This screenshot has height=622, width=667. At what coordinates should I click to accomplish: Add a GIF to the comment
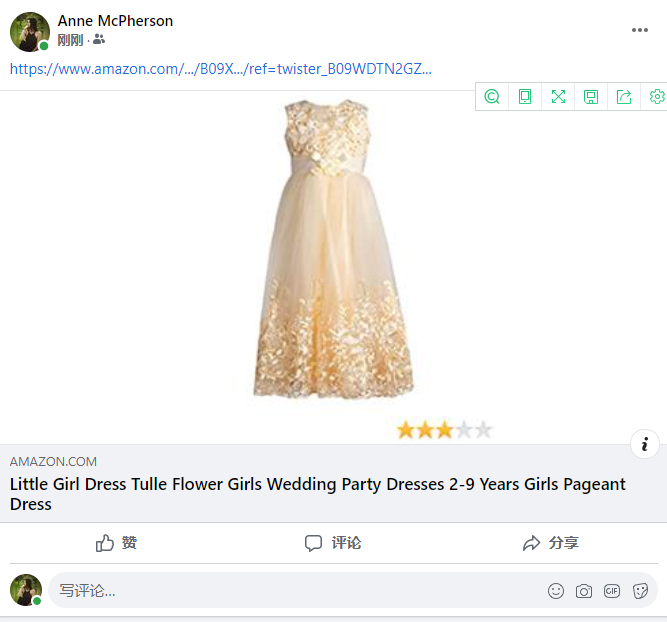pyautogui.click(x=612, y=591)
